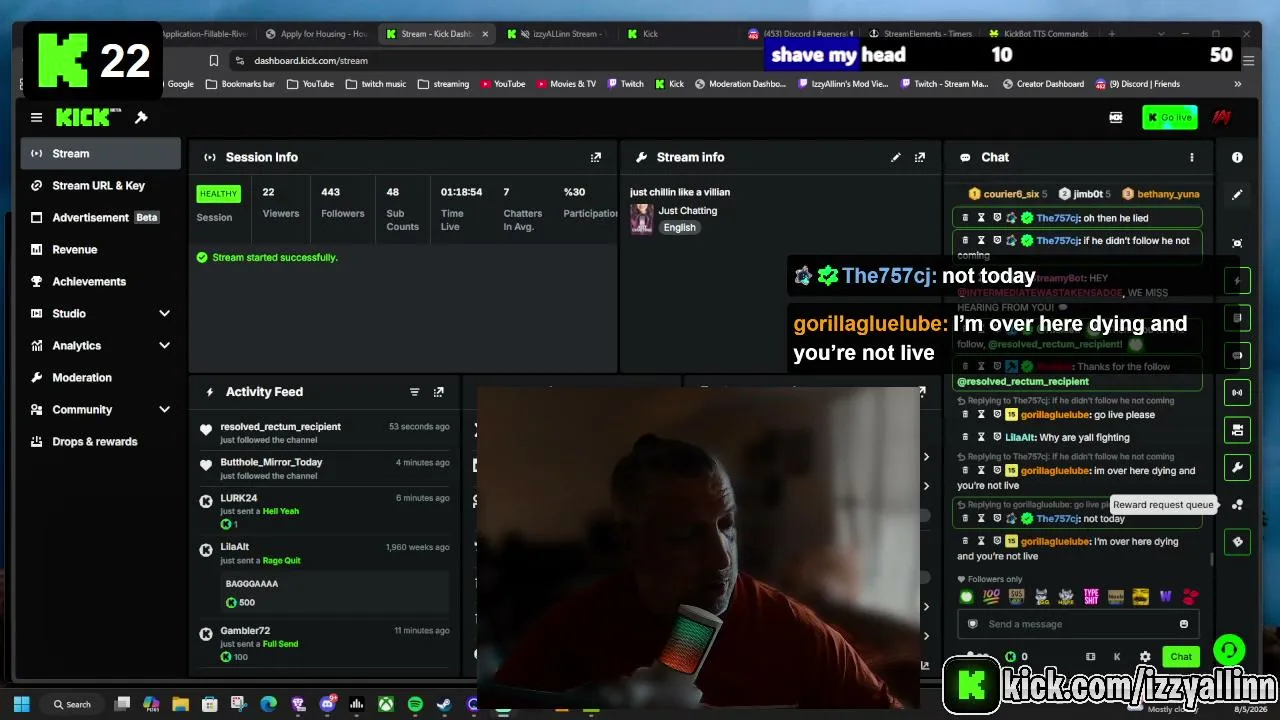This screenshot has height=720, width=1280.
Task: Toggle the camera layout icon in right sidebar
Action: 1237,430
